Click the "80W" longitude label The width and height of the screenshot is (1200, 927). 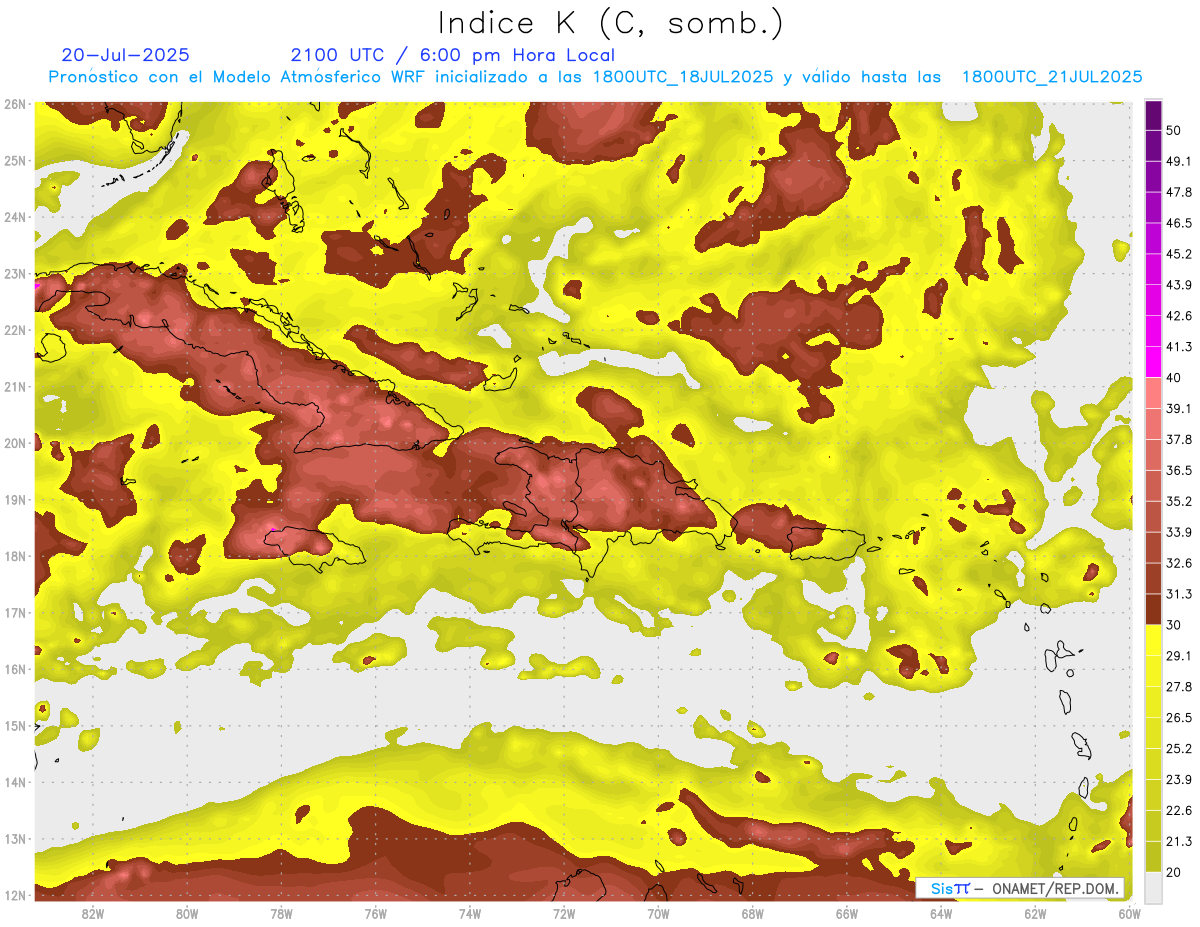point(187,912)
